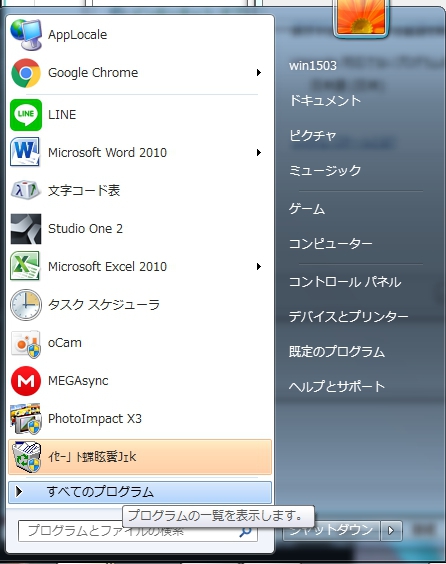
Task: Open the タスク スケジューラ clock icon
Action: (x=26, y=305)
